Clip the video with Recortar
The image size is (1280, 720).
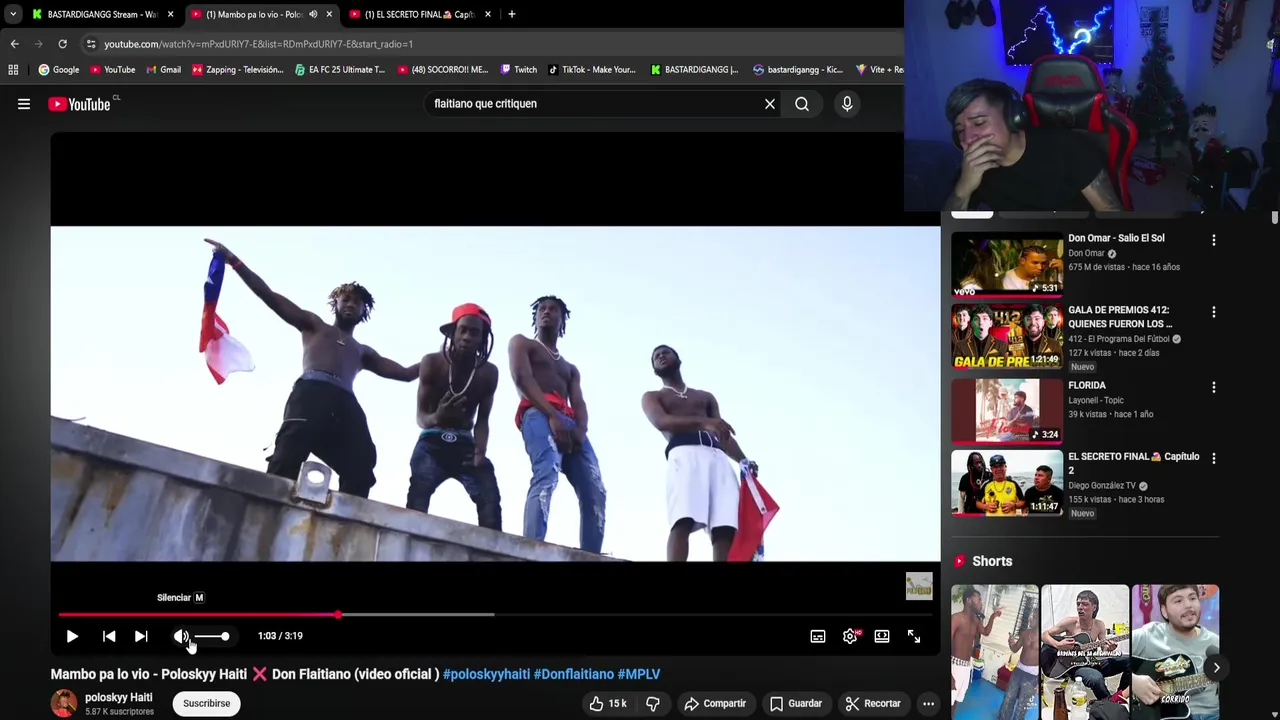[x=872, y=703]
